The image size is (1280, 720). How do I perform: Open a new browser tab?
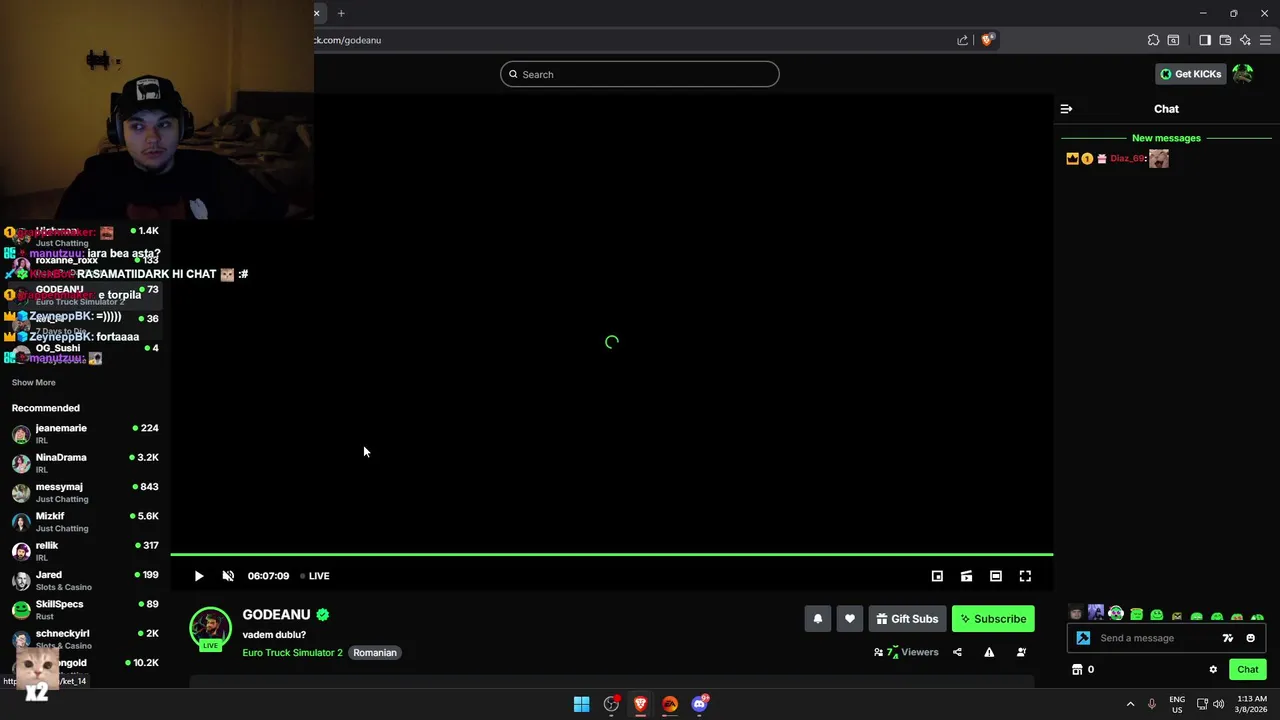(x=341, y=13)
